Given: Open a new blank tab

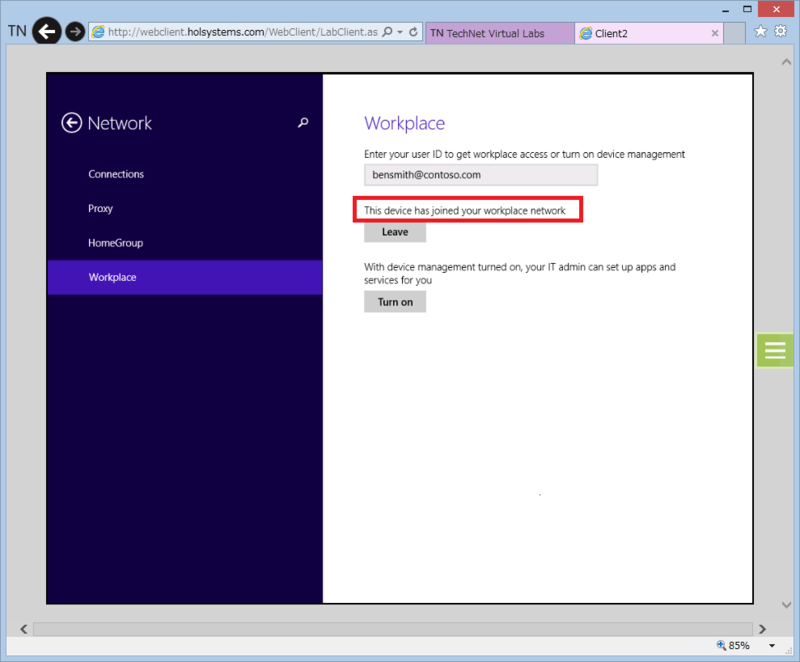Looking at the screenshot, I should [735, 33].
